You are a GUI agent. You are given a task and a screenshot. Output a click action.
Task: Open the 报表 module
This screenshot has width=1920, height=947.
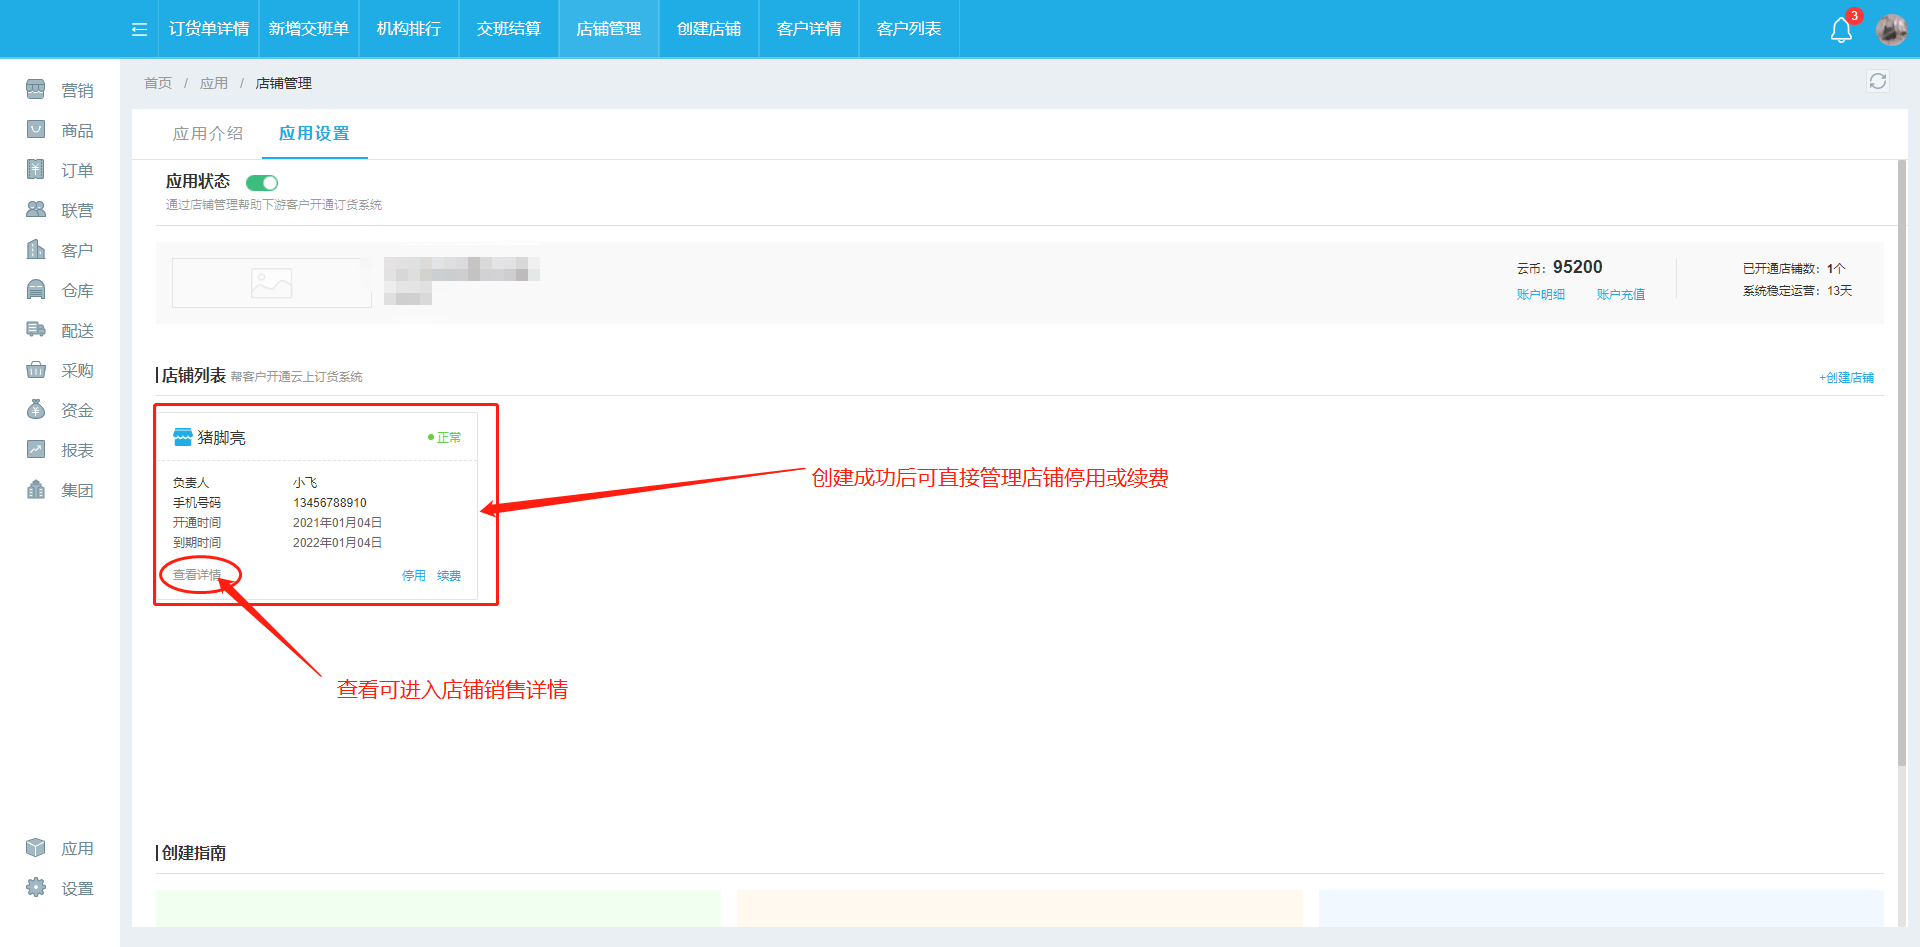point(36,449)
